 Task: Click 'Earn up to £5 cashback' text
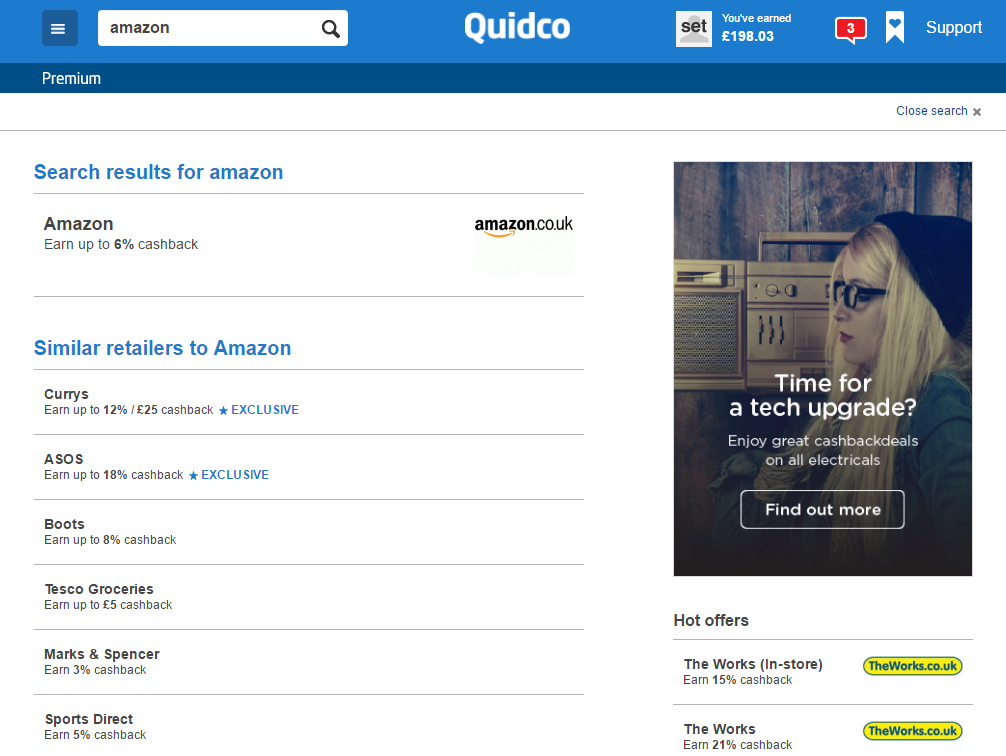108,605
